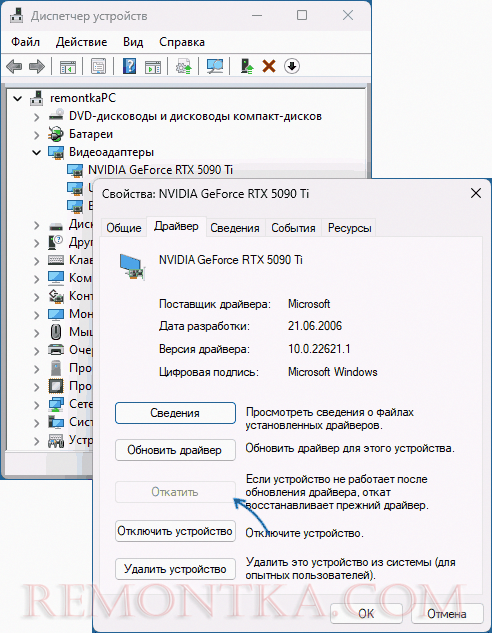Expand the tree node starting with Сете
This screenshot has width=492, height=633.
pyautogui.click(x=36, y=405)
